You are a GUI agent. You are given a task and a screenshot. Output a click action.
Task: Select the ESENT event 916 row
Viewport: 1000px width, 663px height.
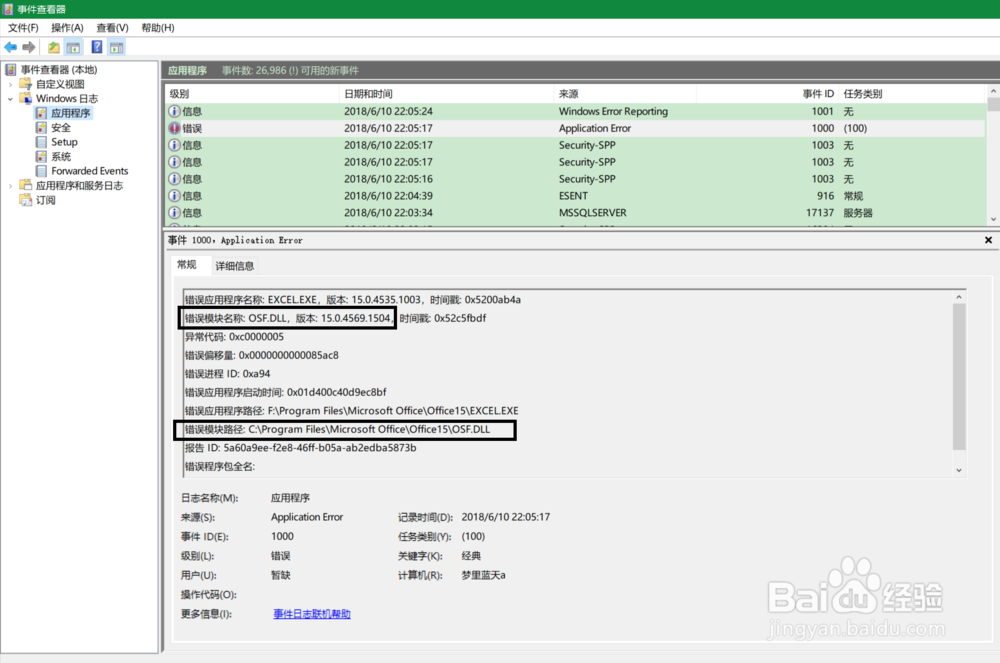pyautogui.click(x=575, y=196)
